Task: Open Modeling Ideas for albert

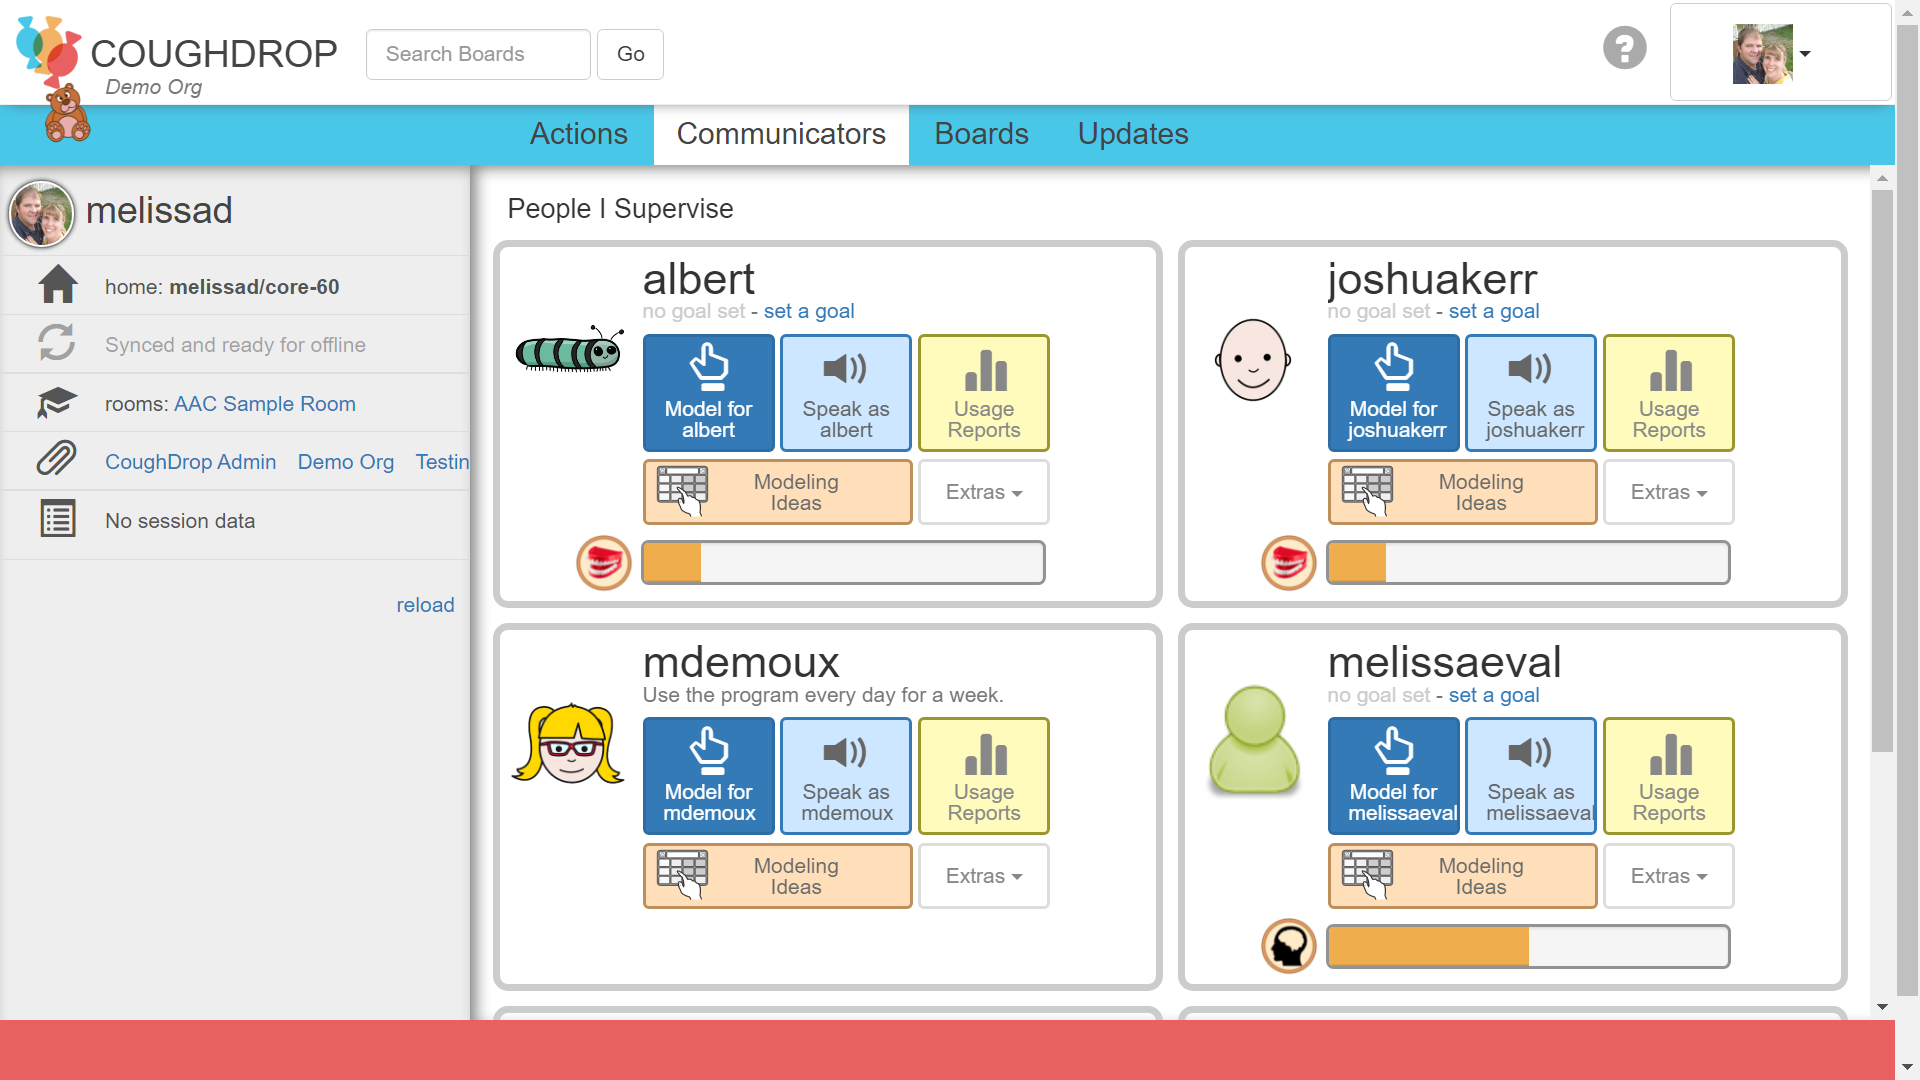Action: 778,492
